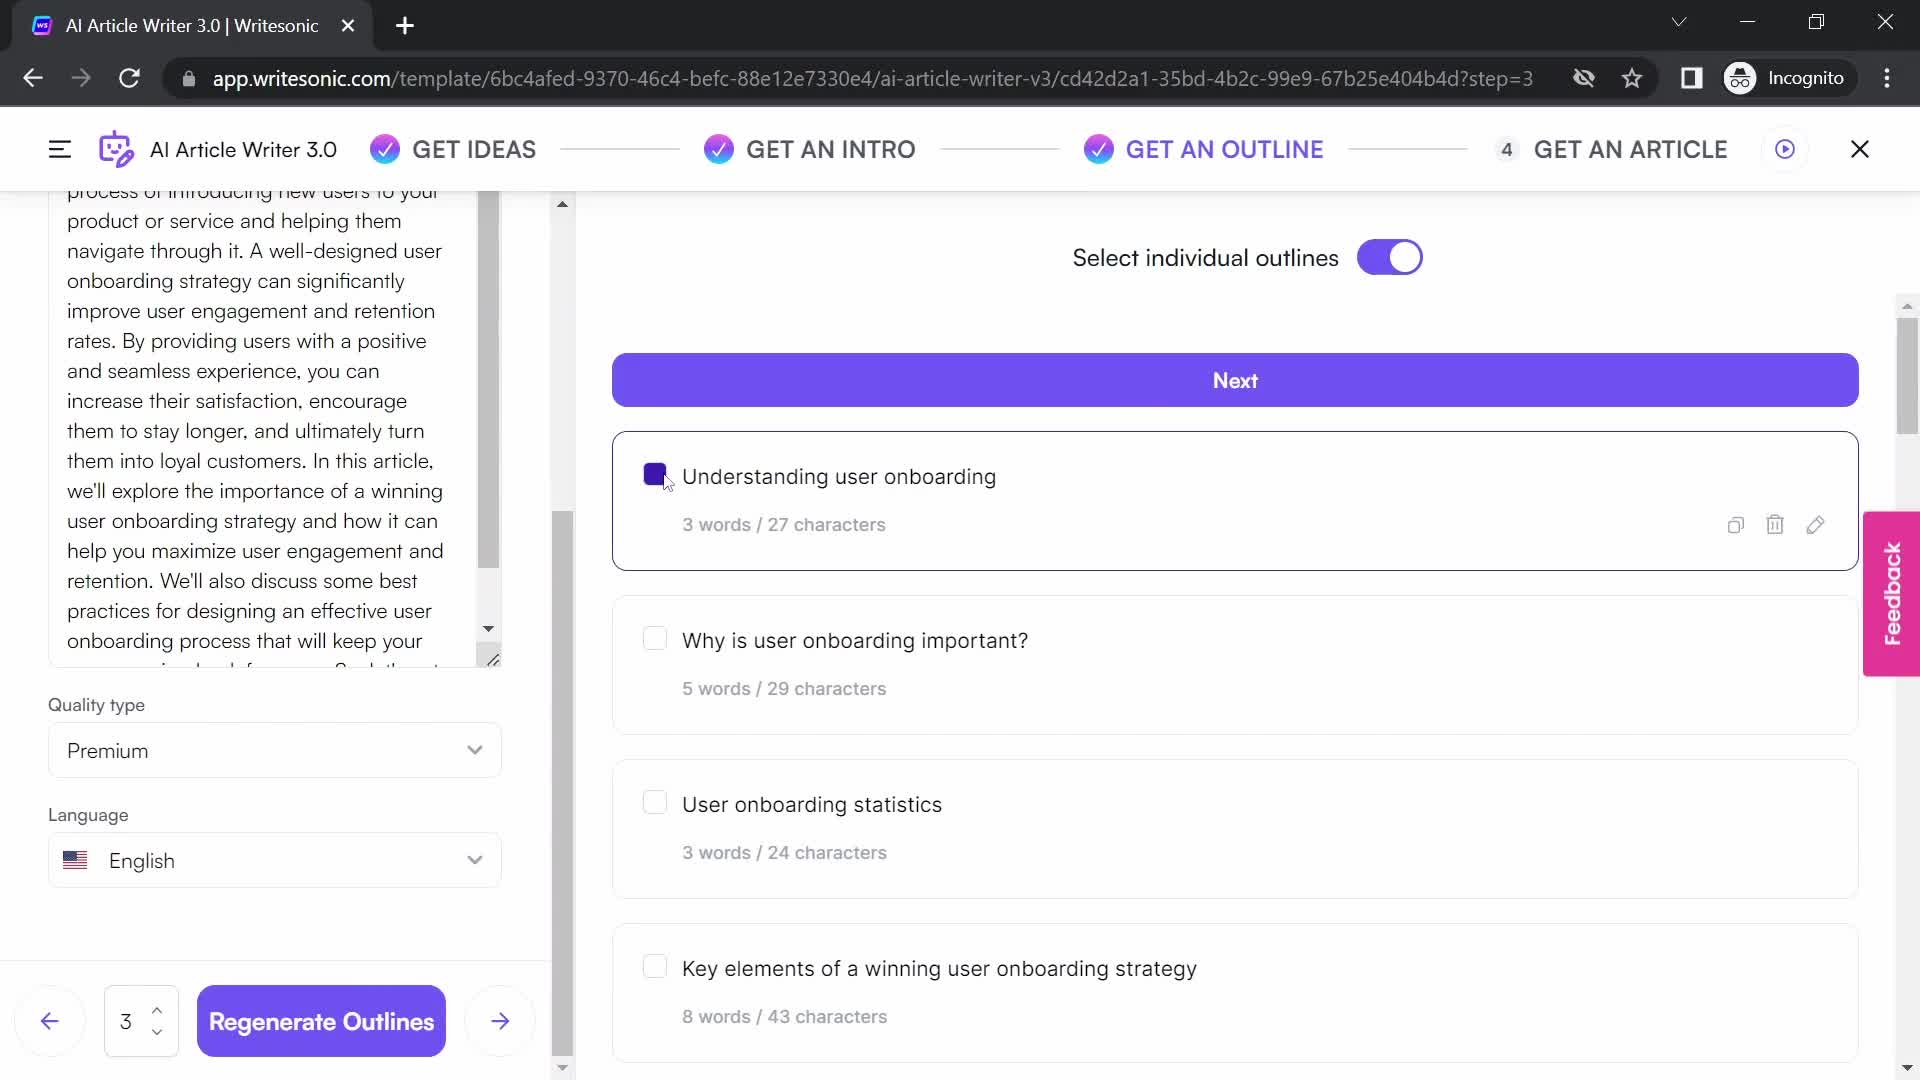Click the edit pencil icon on Understanding user onboarding
The image size is (1920, 1080).
1817,524
